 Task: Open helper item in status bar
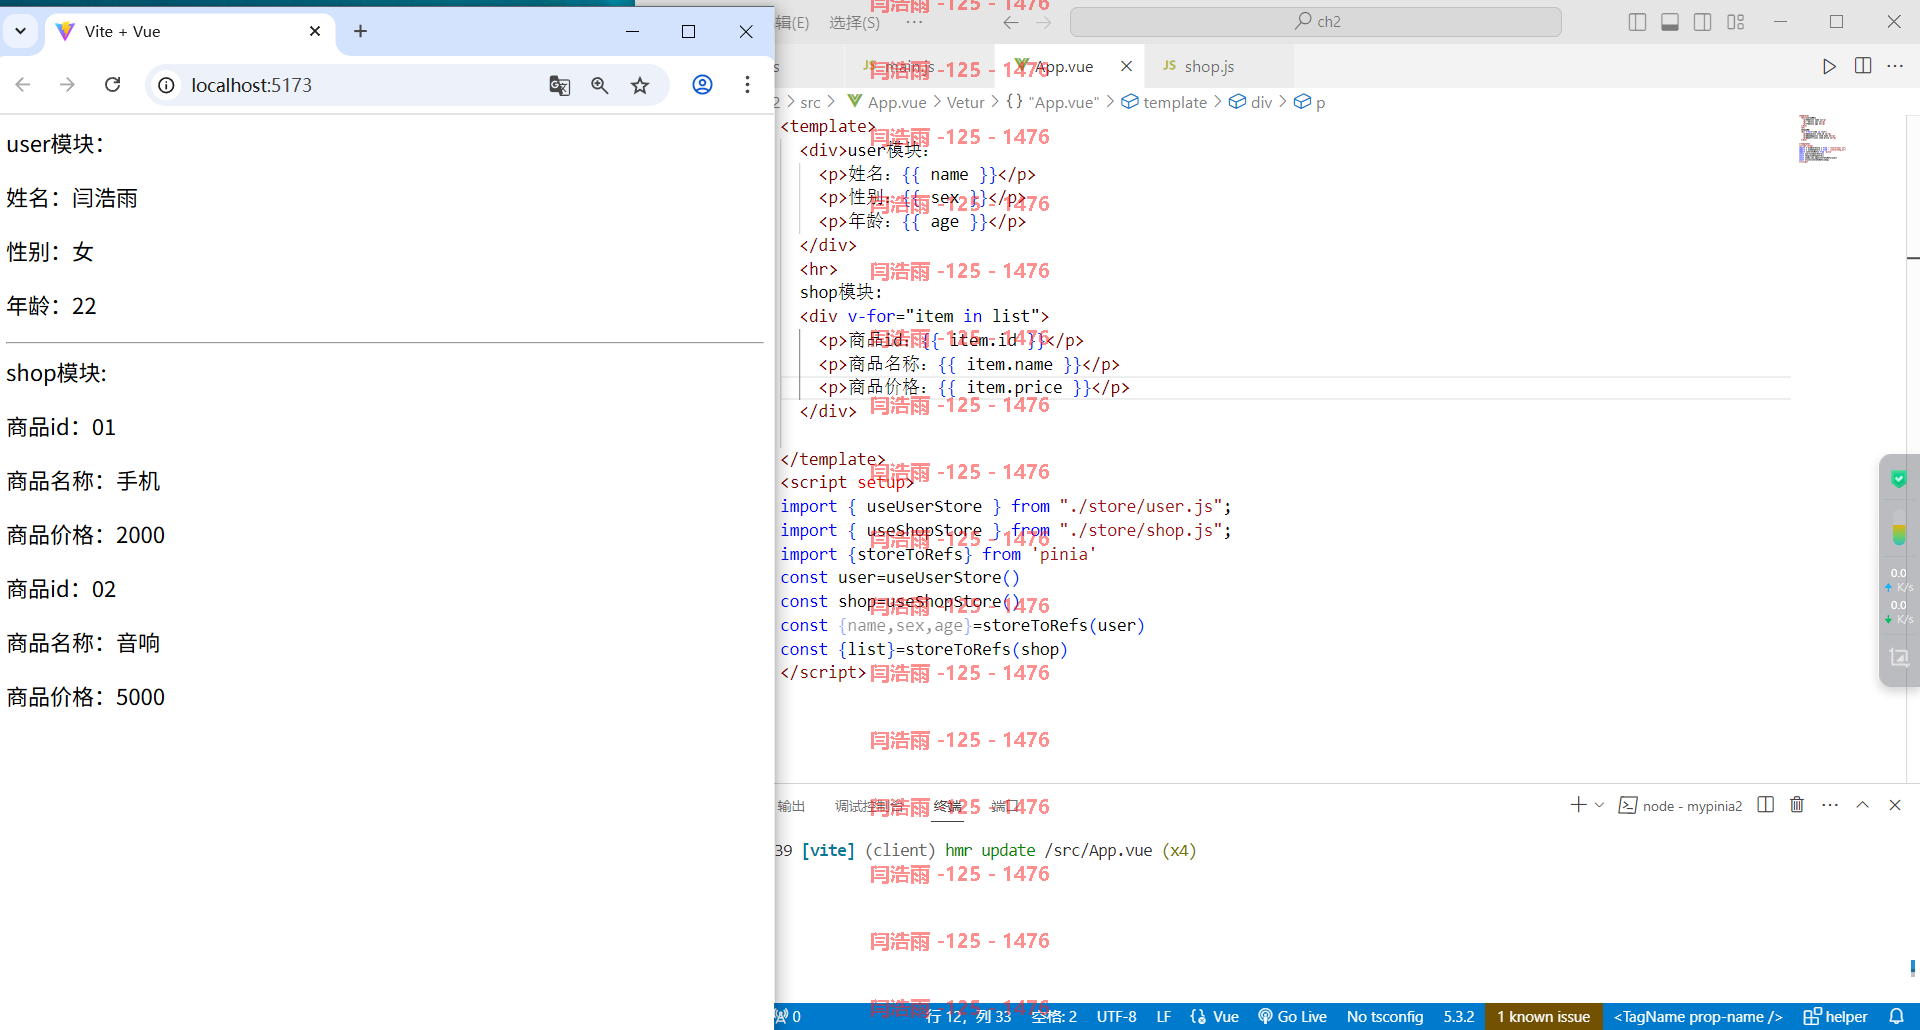tap(1835, 1017)
